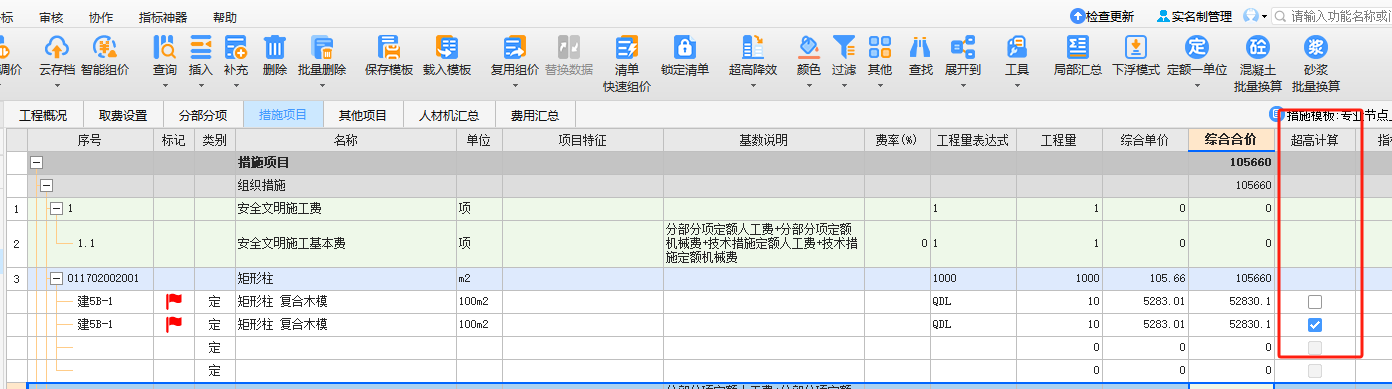The image size is (1392, 389).
Task: Click the 局部汇总 partial summary icon
Action: click(1078, 47)
